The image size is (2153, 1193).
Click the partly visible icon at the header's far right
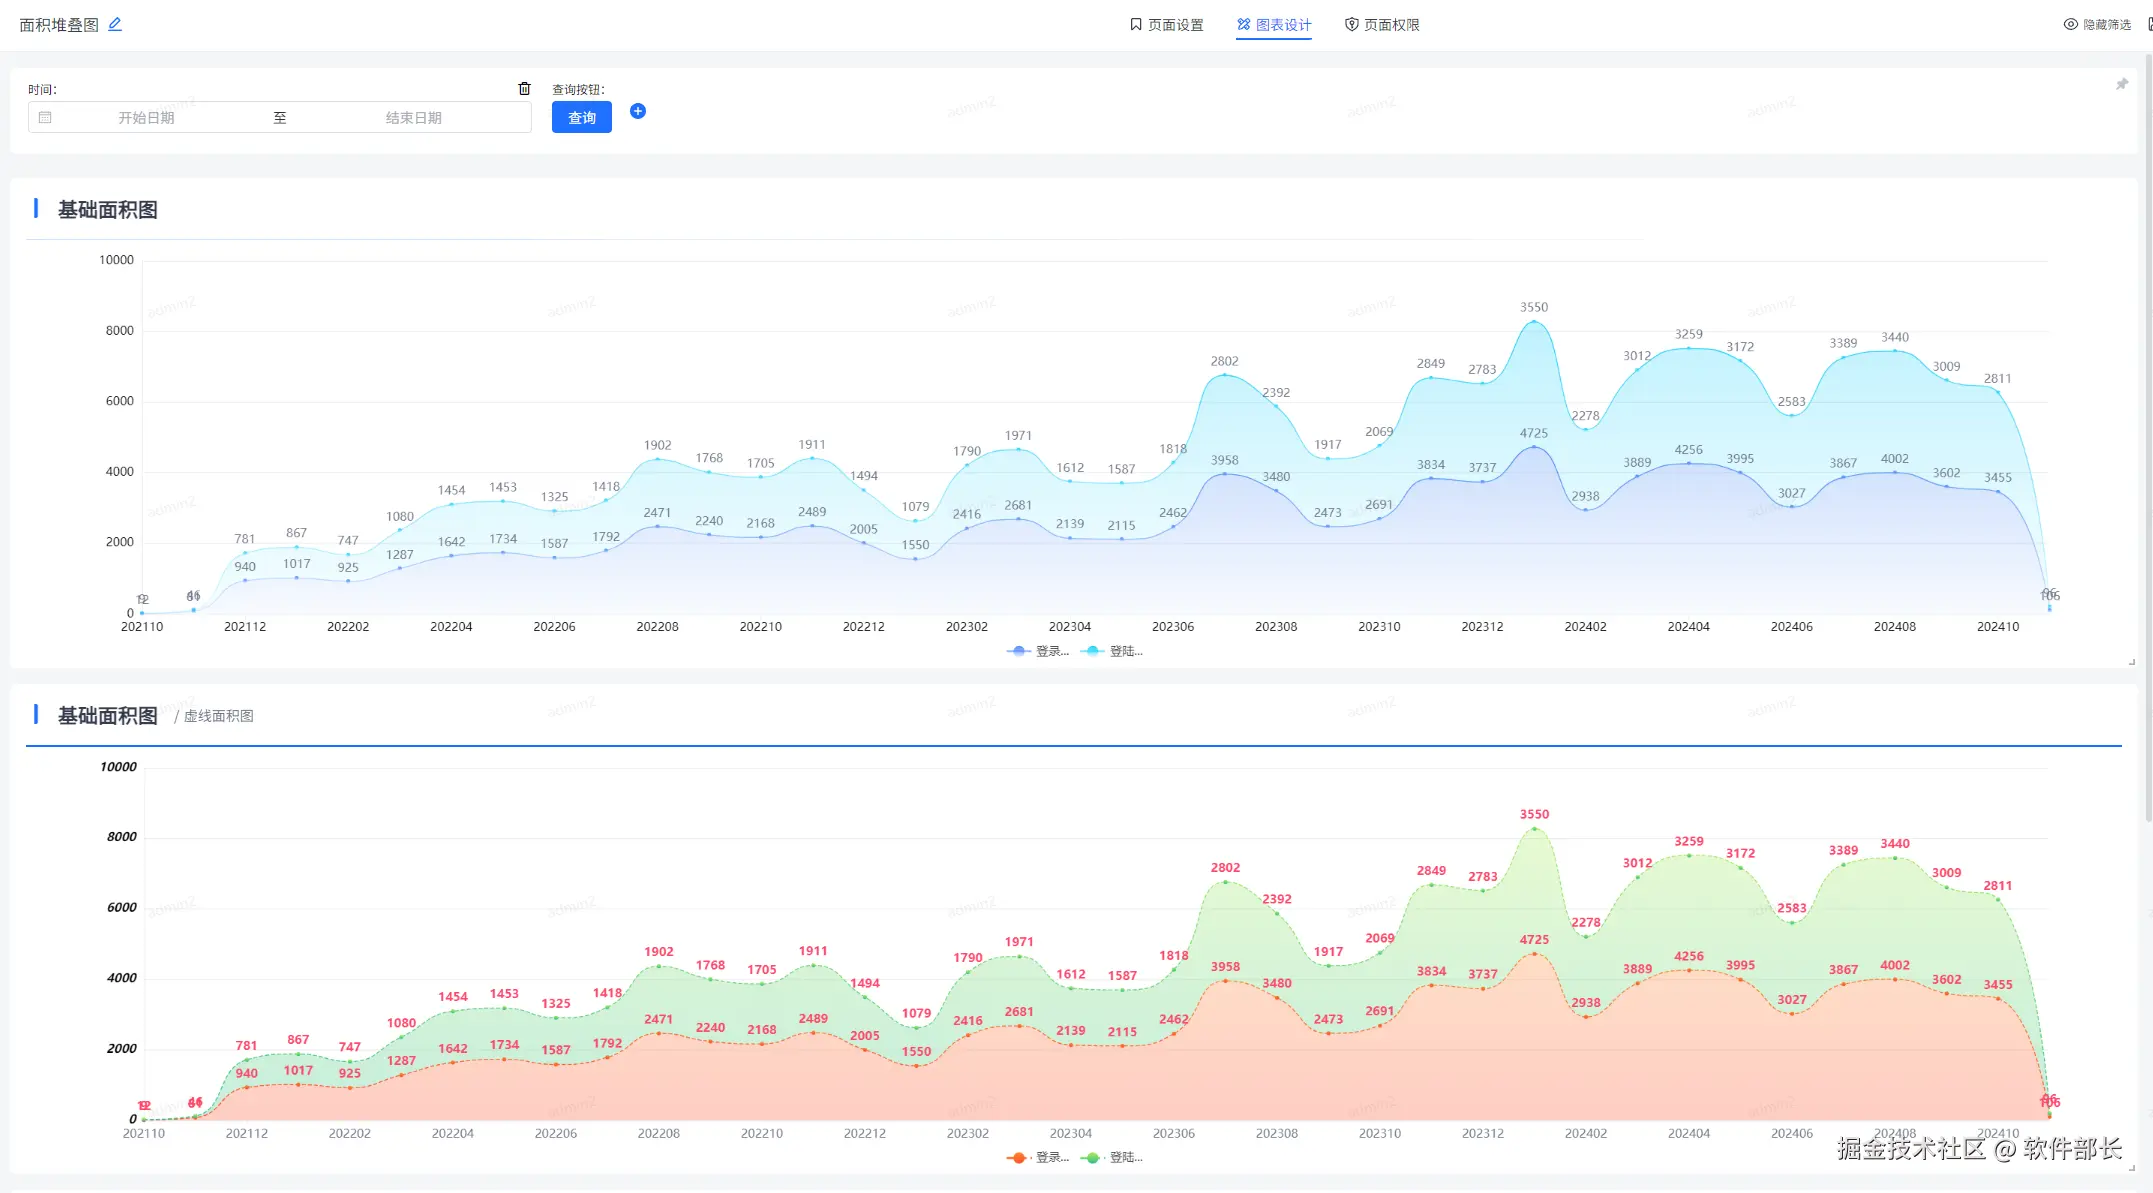point(2149,24)
